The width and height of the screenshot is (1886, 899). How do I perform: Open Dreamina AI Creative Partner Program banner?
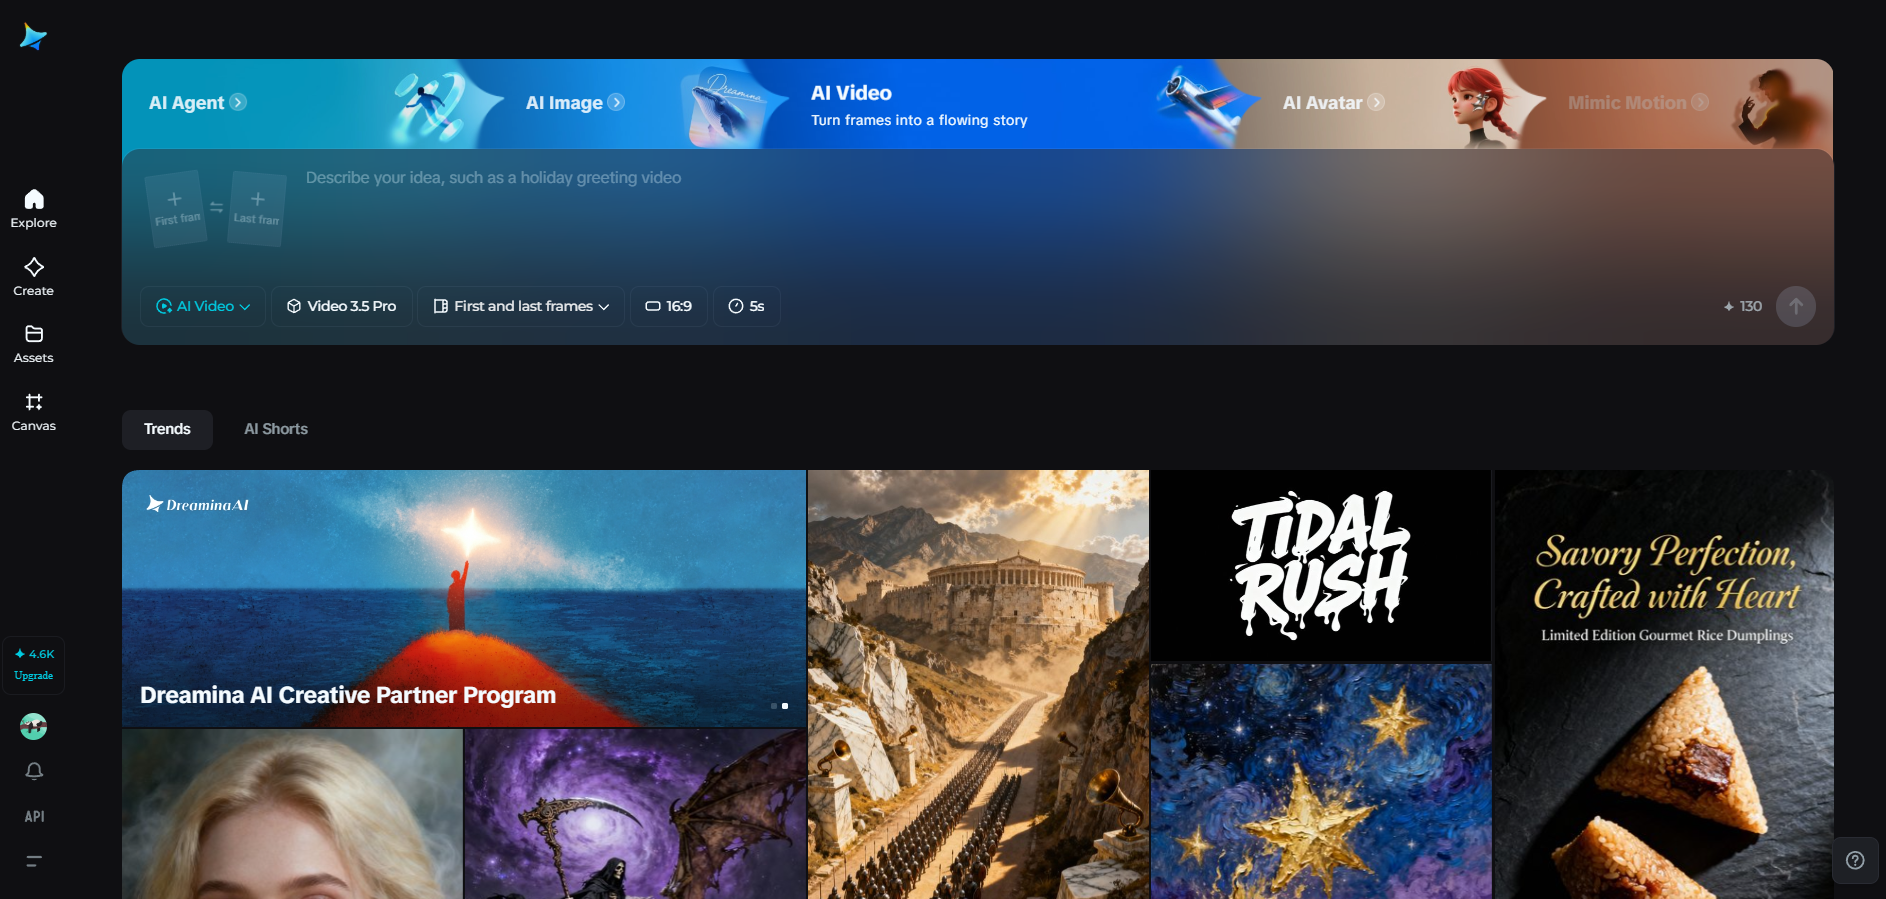(x=464, y=598)
